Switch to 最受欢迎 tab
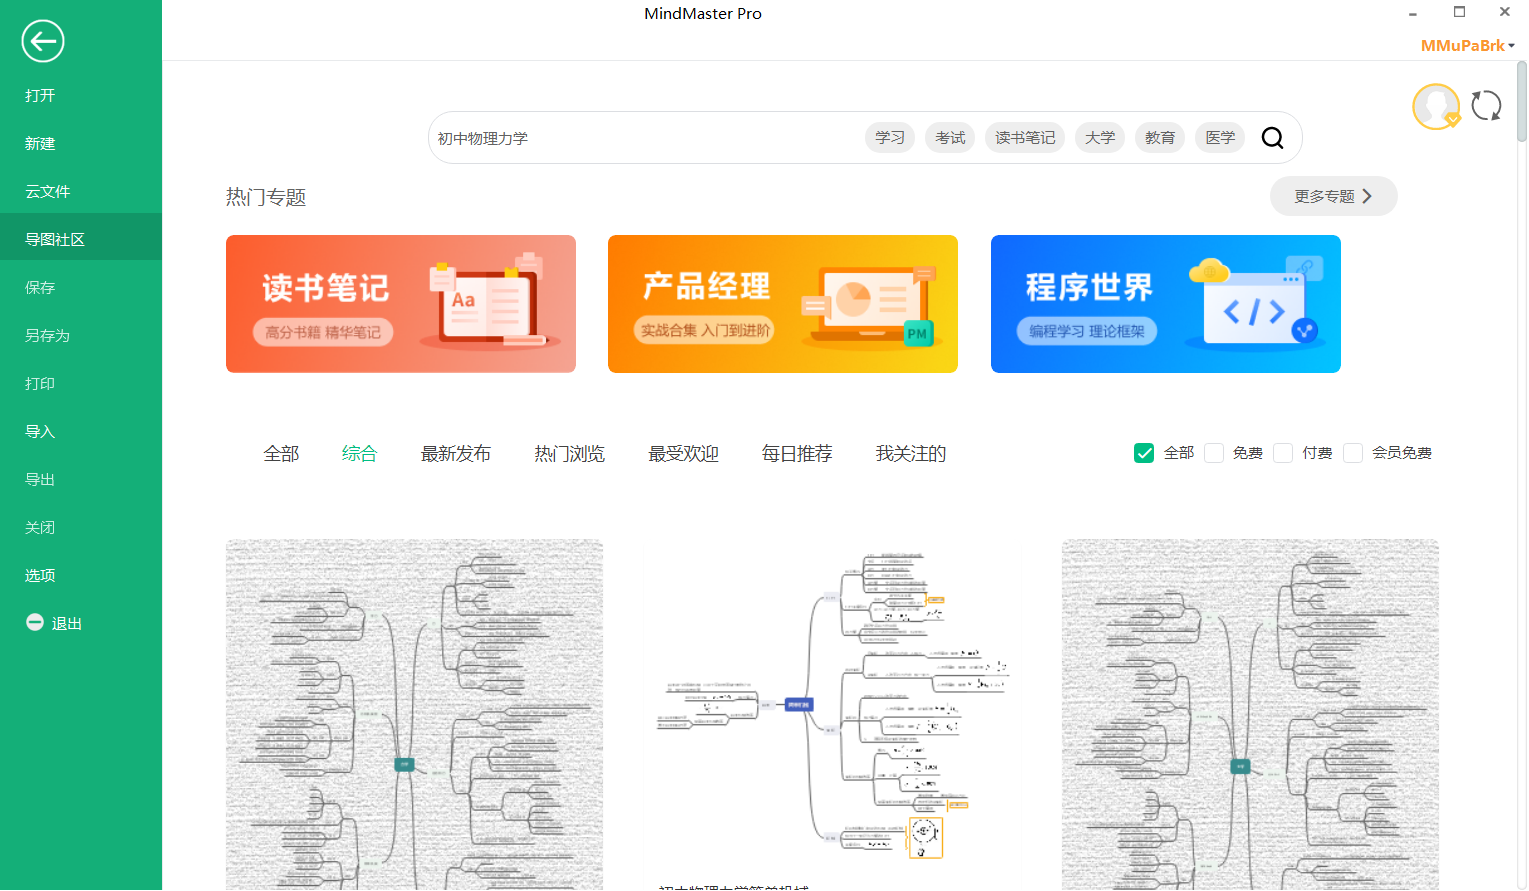Viewport: 1529px width, 891px height. pos(683,454)
